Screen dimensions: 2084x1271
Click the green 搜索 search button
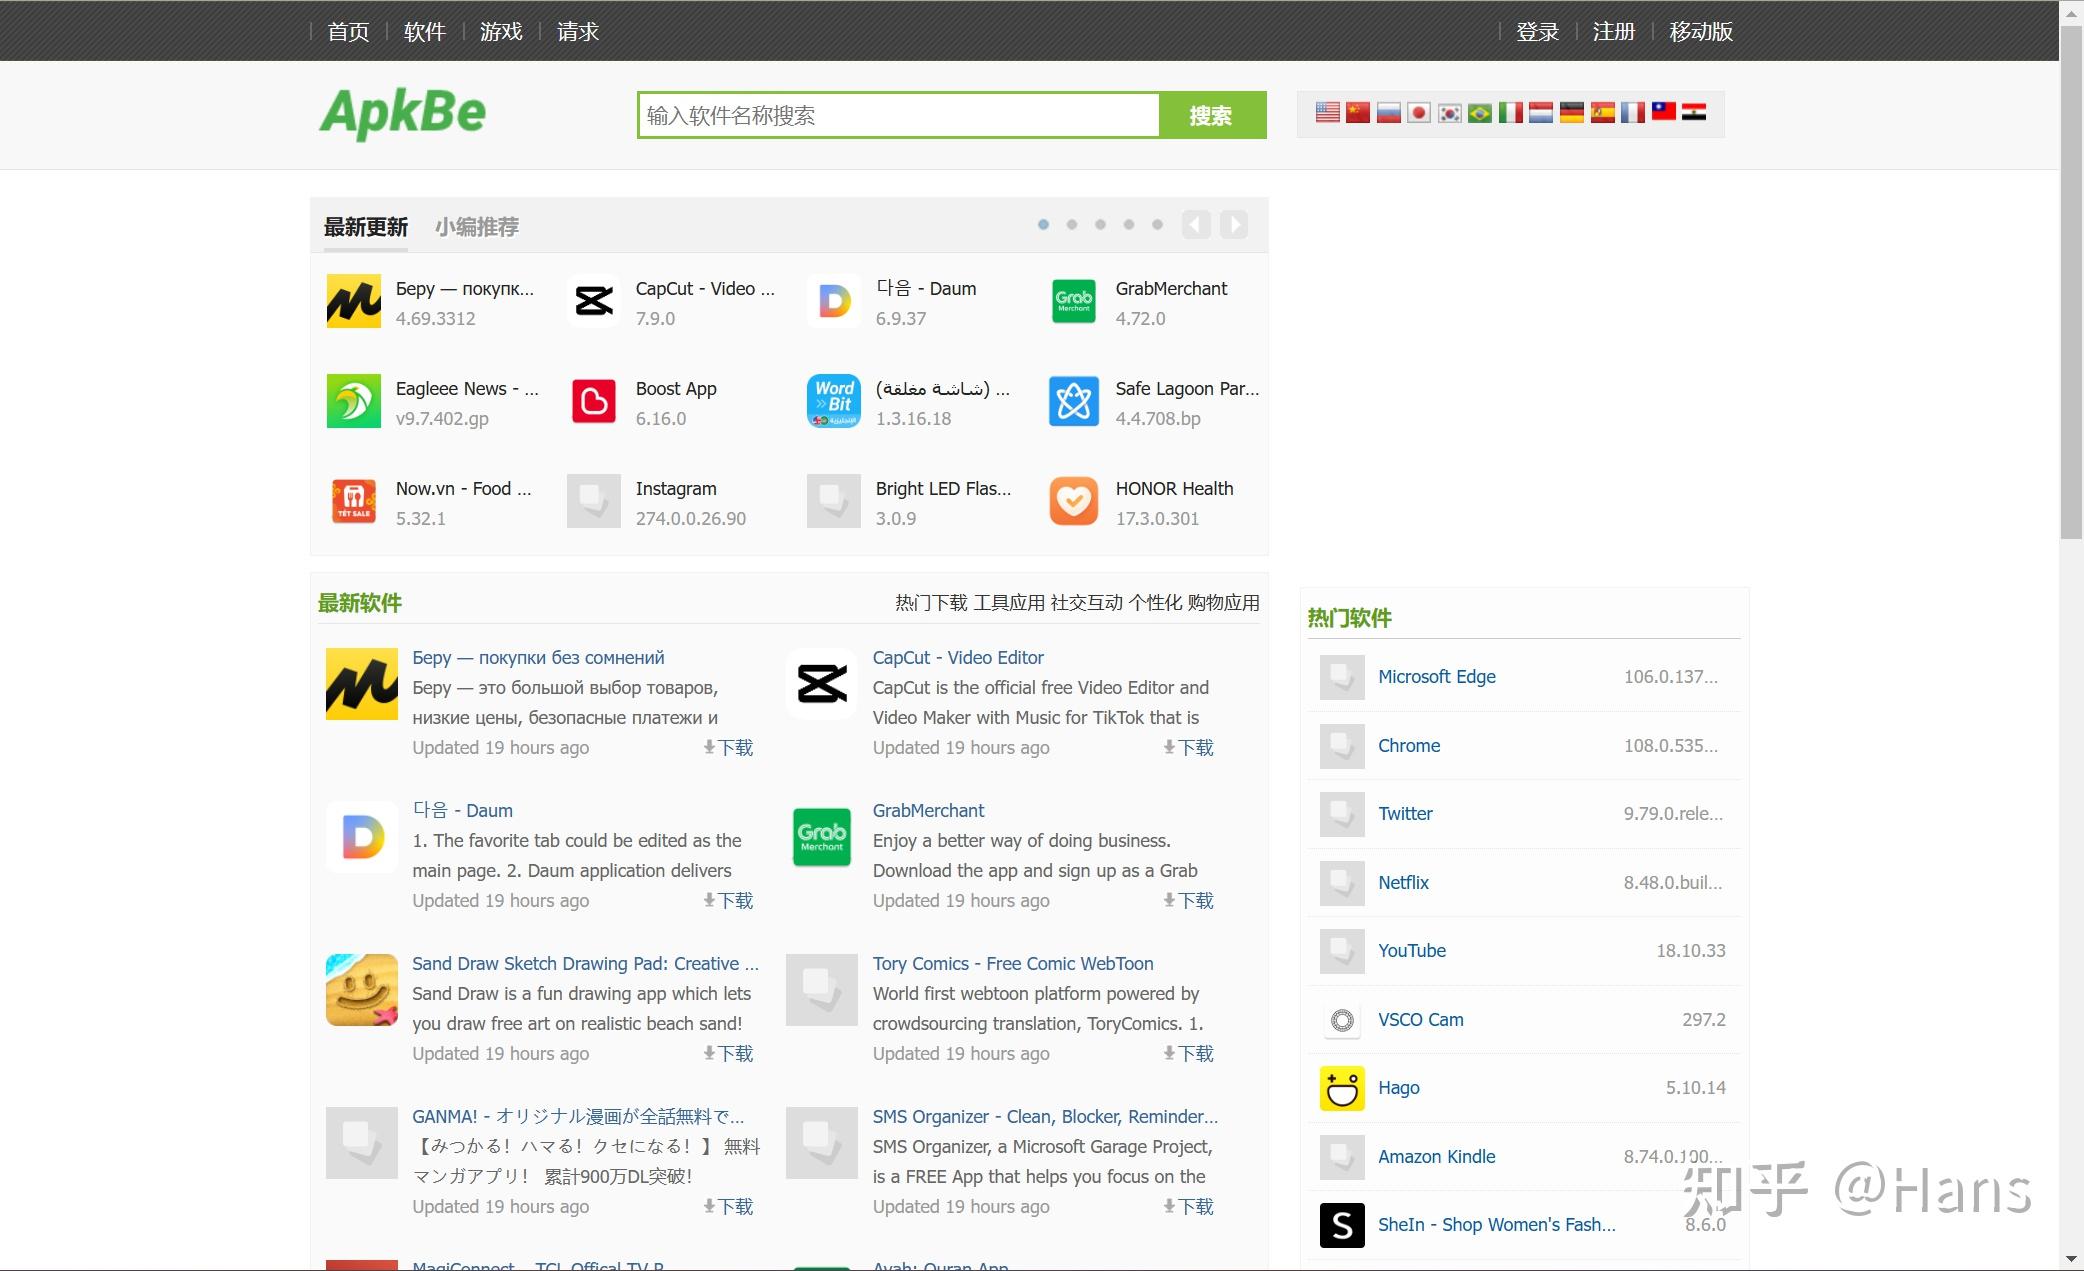1211,116
